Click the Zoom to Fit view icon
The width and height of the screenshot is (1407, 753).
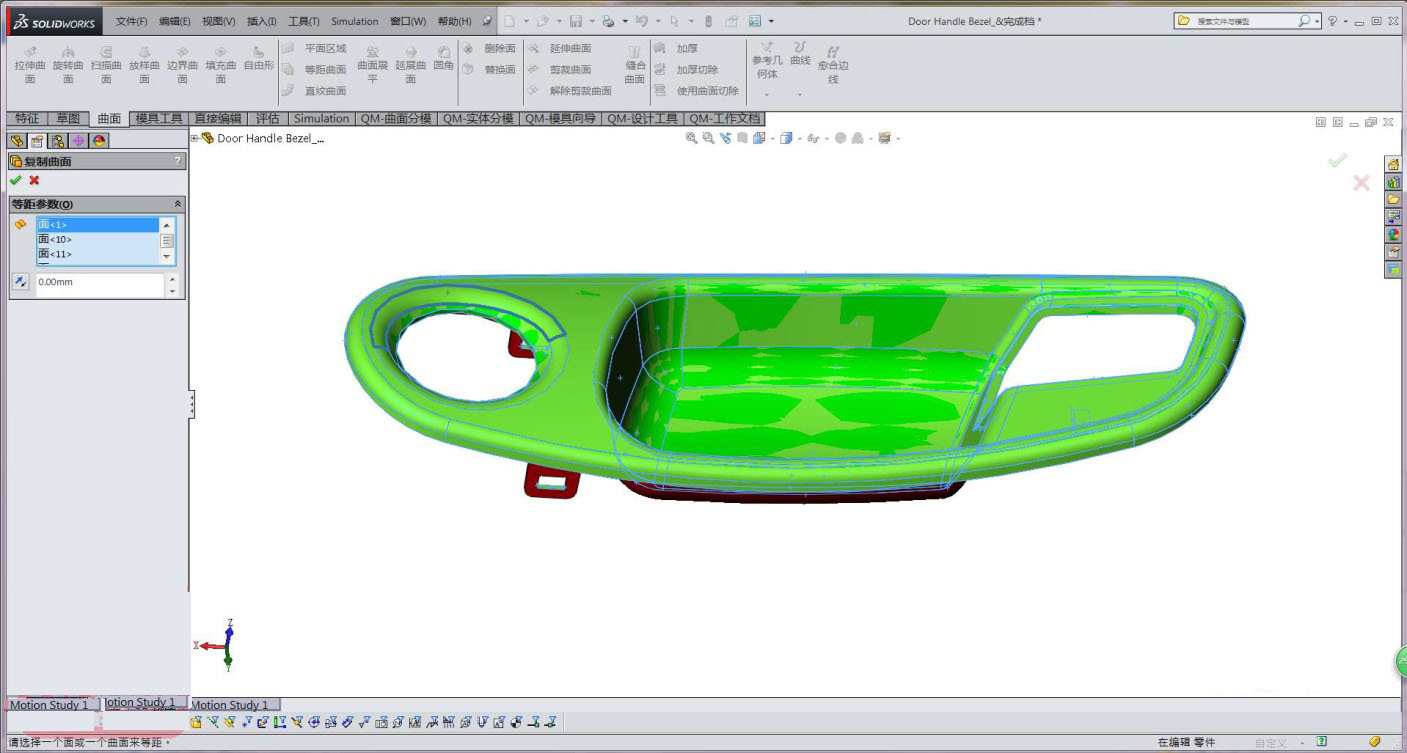(691, 138)
